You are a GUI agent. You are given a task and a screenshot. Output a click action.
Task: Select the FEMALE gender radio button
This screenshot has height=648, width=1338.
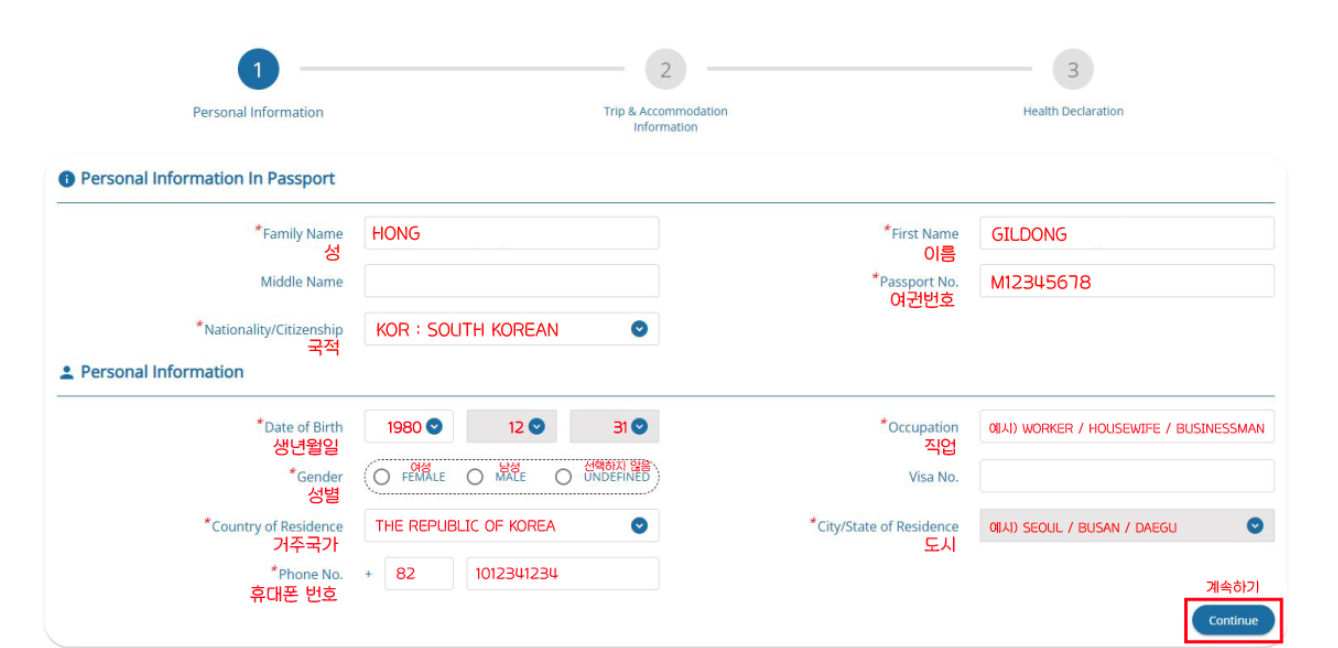coord(381,477)
